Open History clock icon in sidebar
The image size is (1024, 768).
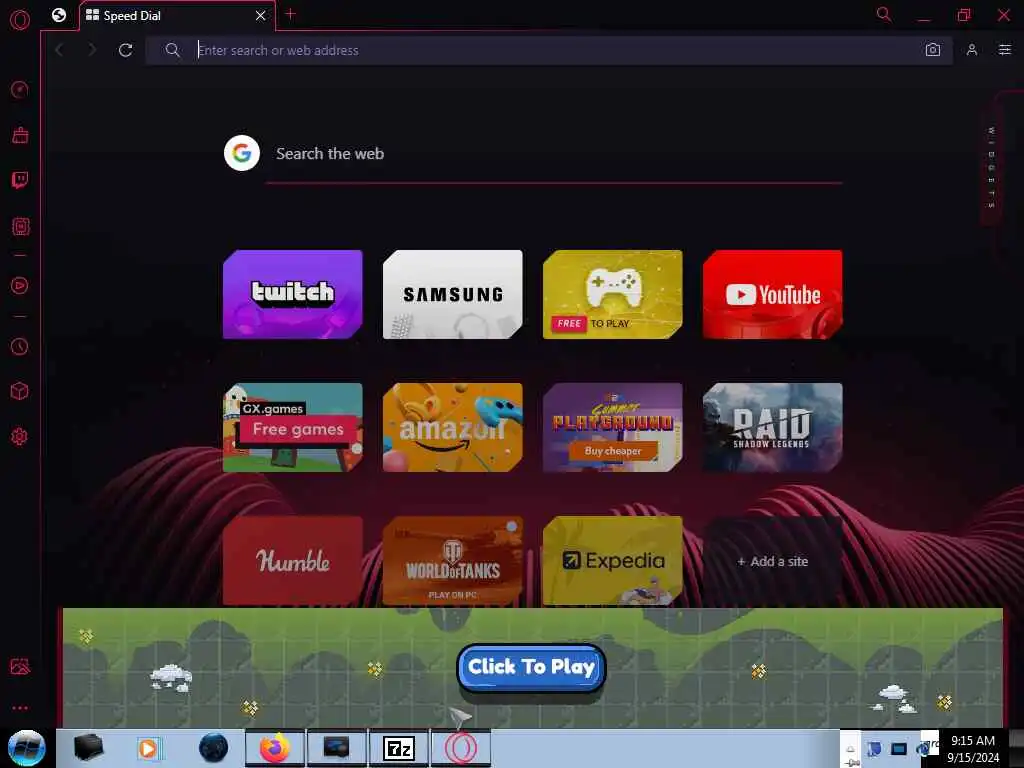[20, 346]
